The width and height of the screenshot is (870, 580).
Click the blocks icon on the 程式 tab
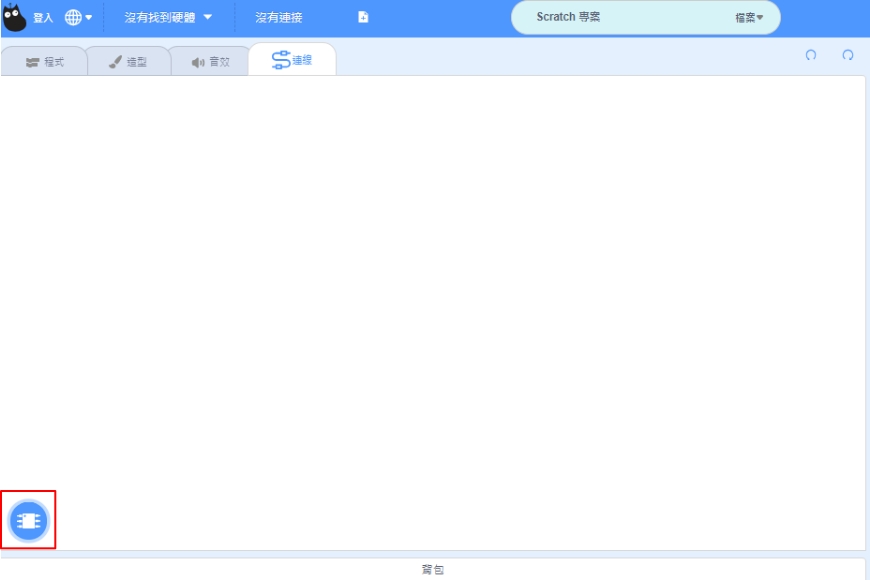pos(32,62)
